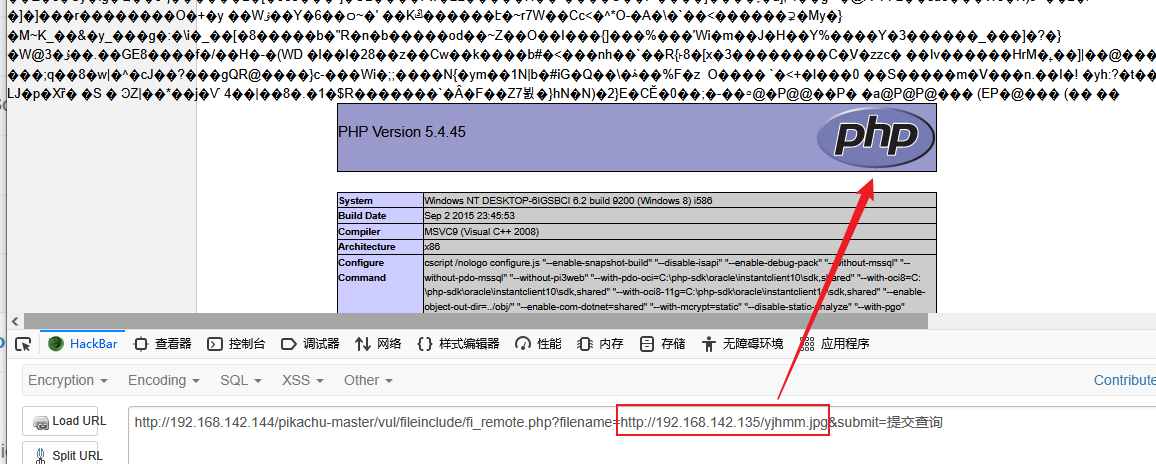Open the XSS dropdown menu
The width and height of the screenshot is (1156, 464).
(303, 381)
